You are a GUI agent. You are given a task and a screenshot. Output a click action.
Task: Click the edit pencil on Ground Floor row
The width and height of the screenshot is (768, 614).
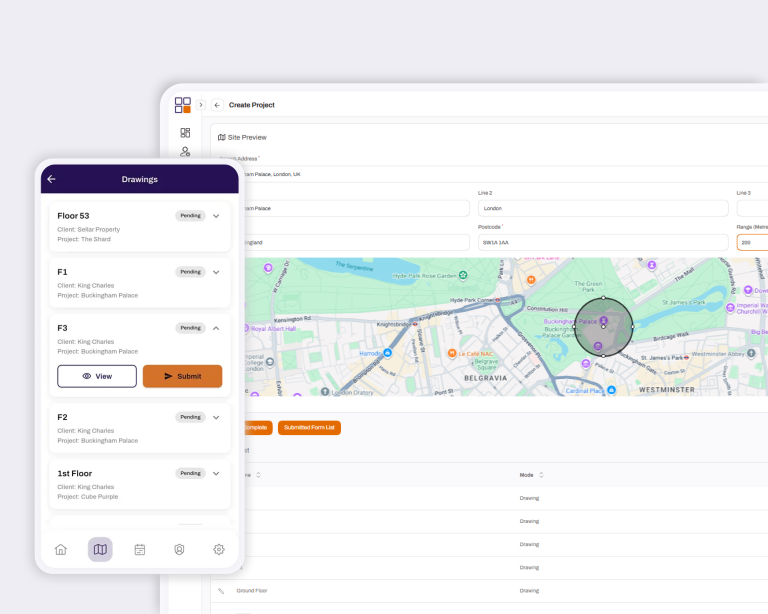pyautogui.click(x=221, y=591)
